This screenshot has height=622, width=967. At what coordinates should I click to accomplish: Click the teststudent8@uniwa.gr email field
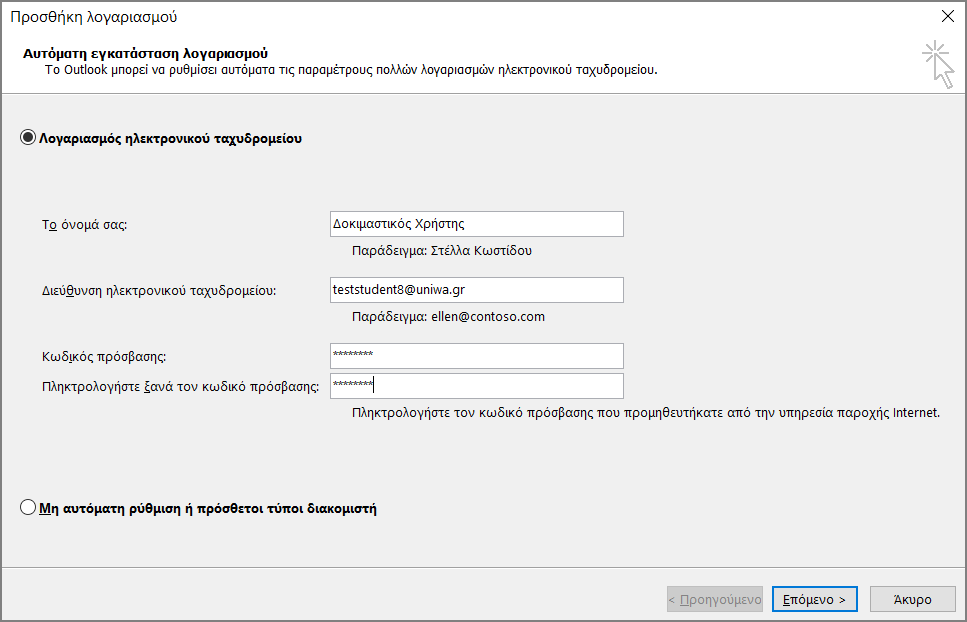(x=477, y=290)
